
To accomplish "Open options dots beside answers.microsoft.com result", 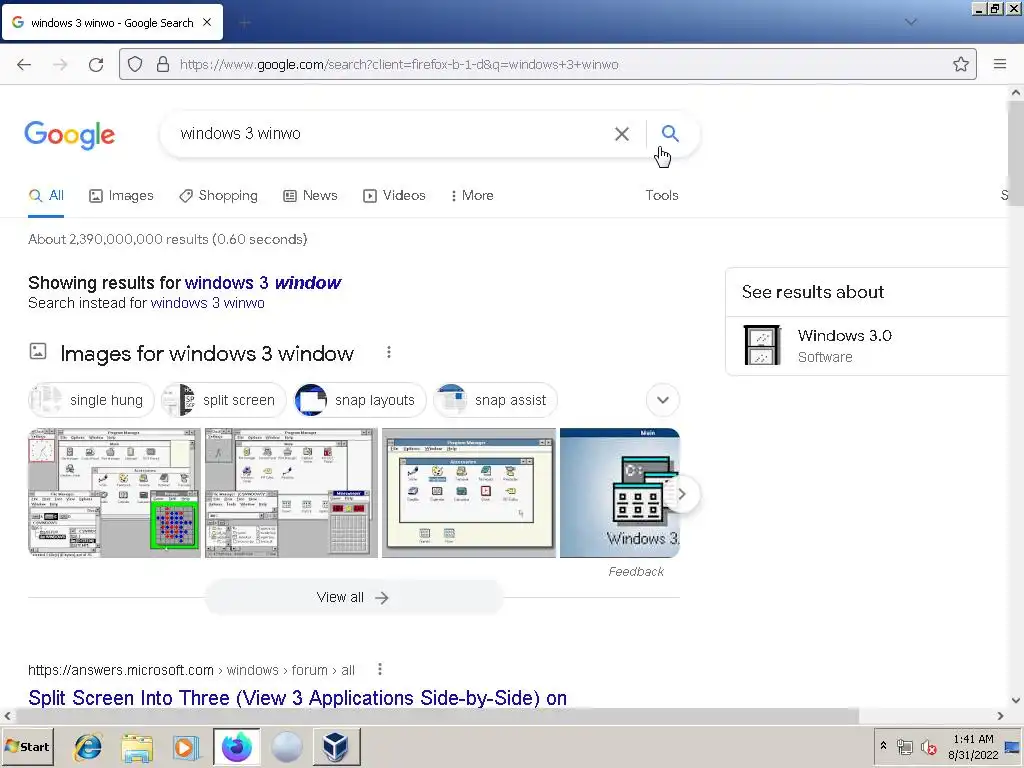I will click(379, 669).
